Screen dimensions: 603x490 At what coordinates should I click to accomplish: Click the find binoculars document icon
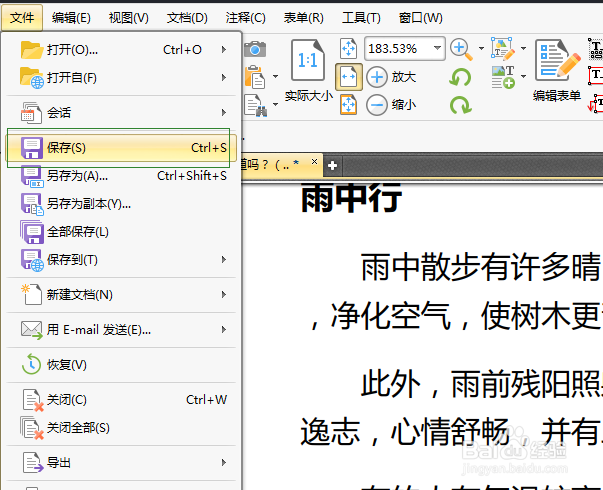click(x=256, y=105)
